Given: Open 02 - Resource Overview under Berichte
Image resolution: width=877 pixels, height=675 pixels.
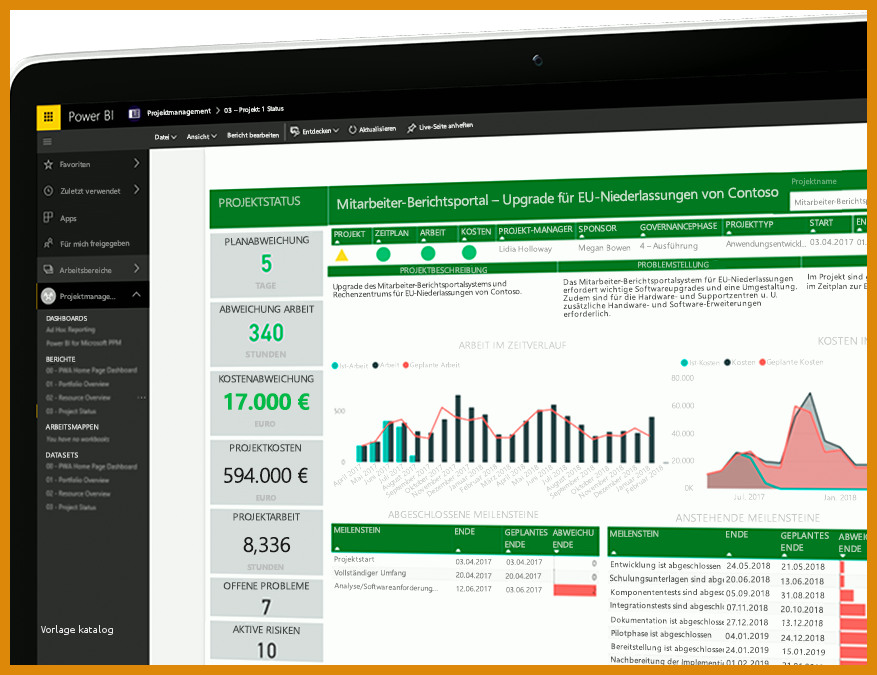Looking at the screenshot, I should tap(78, 398).
